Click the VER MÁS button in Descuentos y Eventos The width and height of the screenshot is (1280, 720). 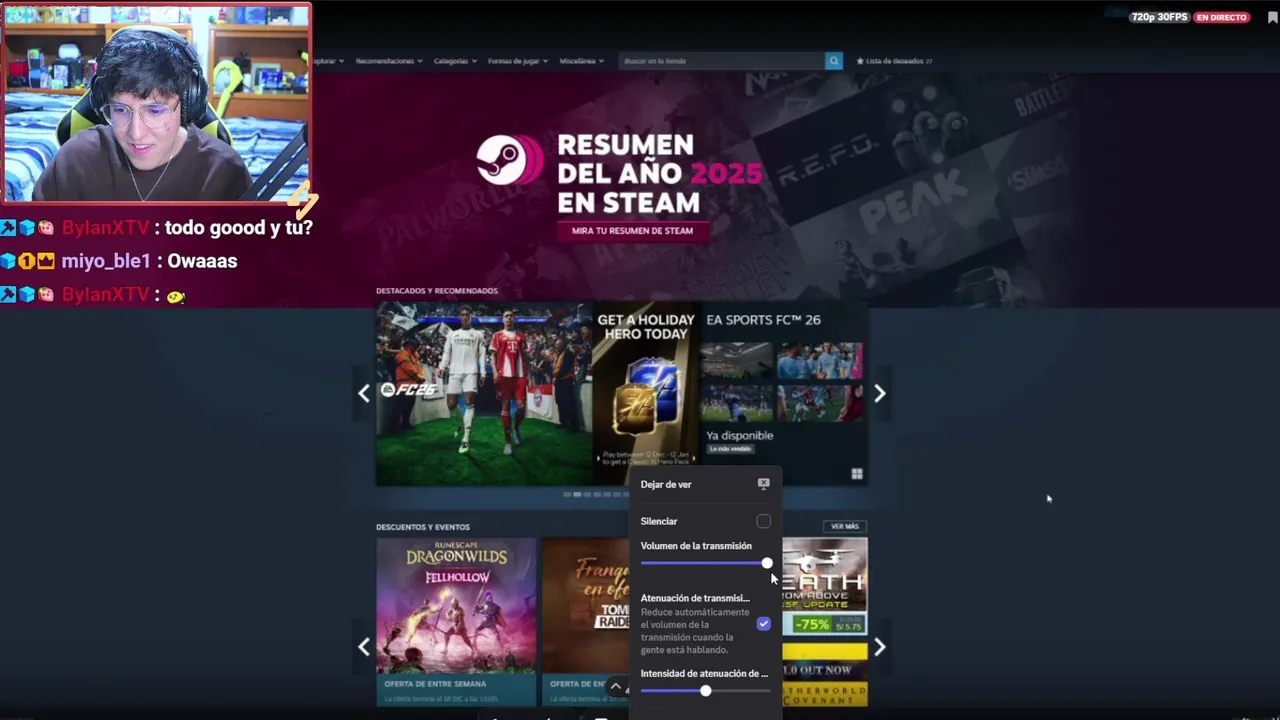point(845,526)
